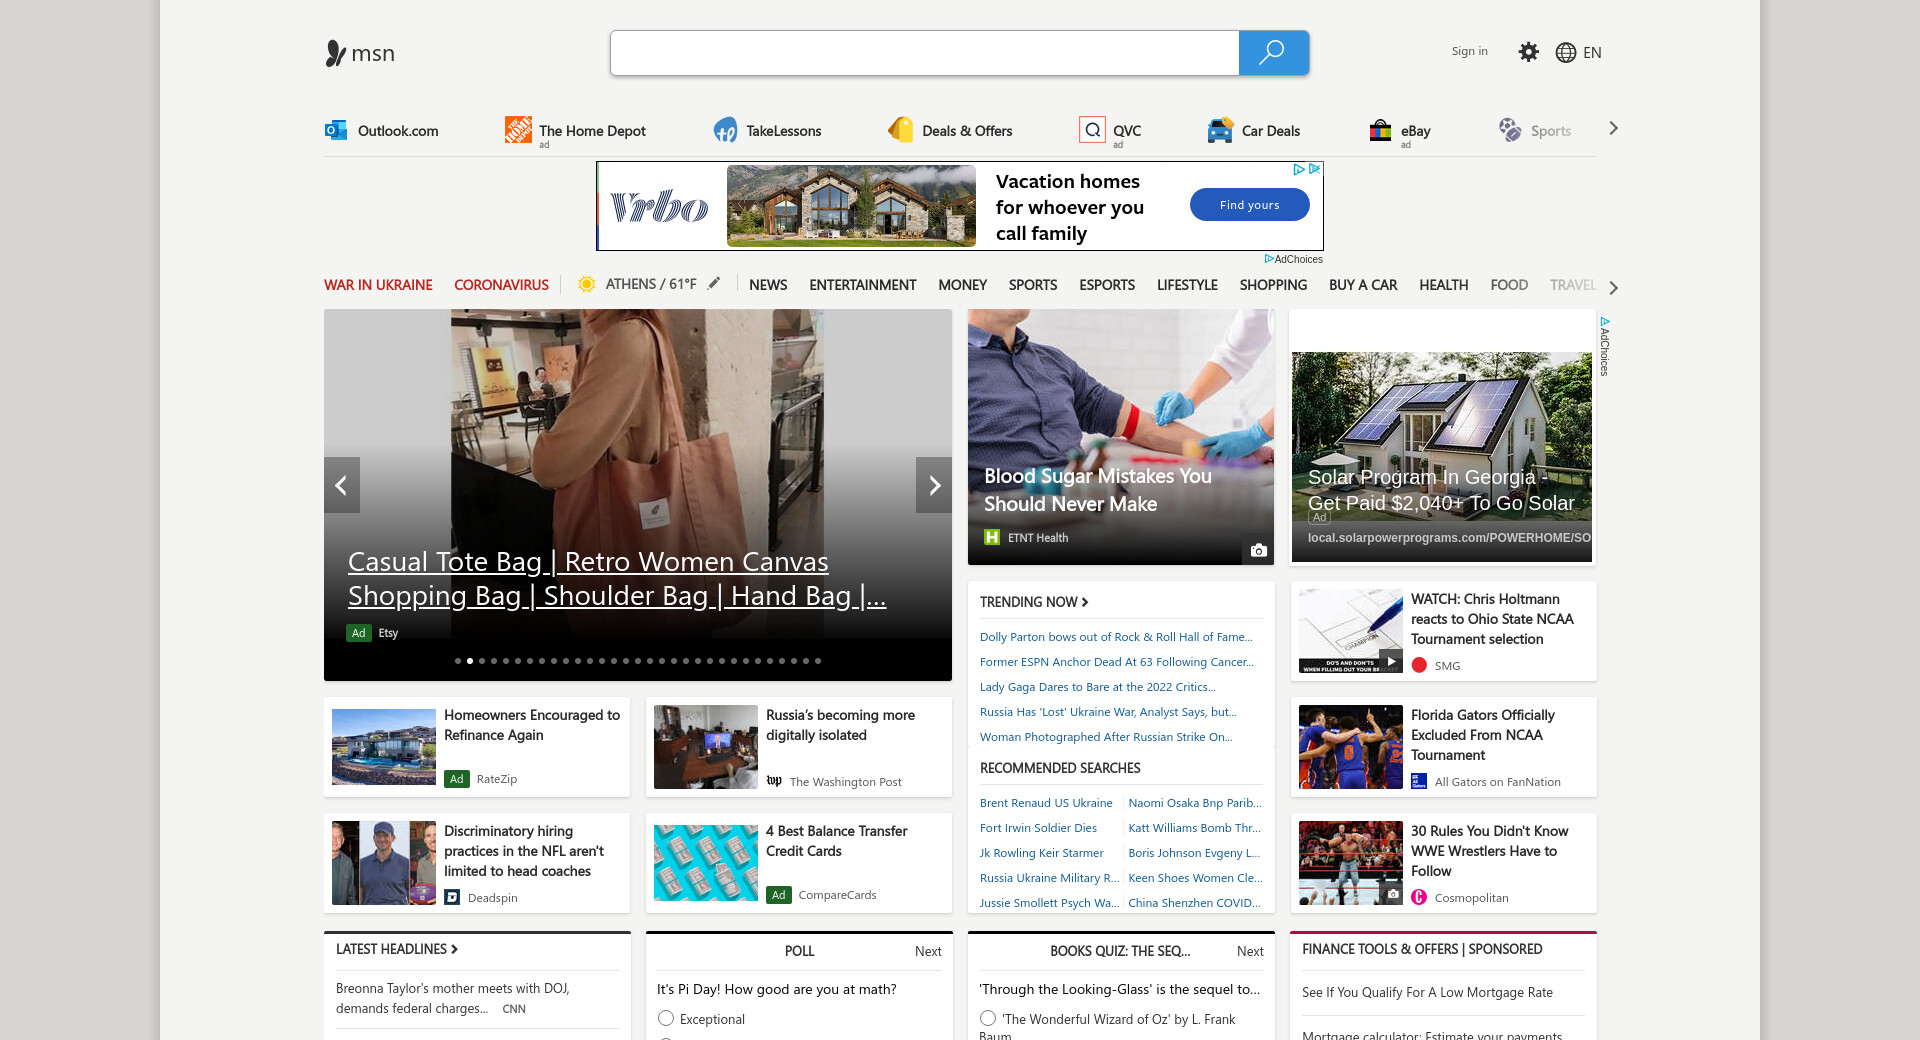This screenshot has width=1920, height=1040.
Task: Open the Outlook.com shortcut icon
Action: (336, 130)
